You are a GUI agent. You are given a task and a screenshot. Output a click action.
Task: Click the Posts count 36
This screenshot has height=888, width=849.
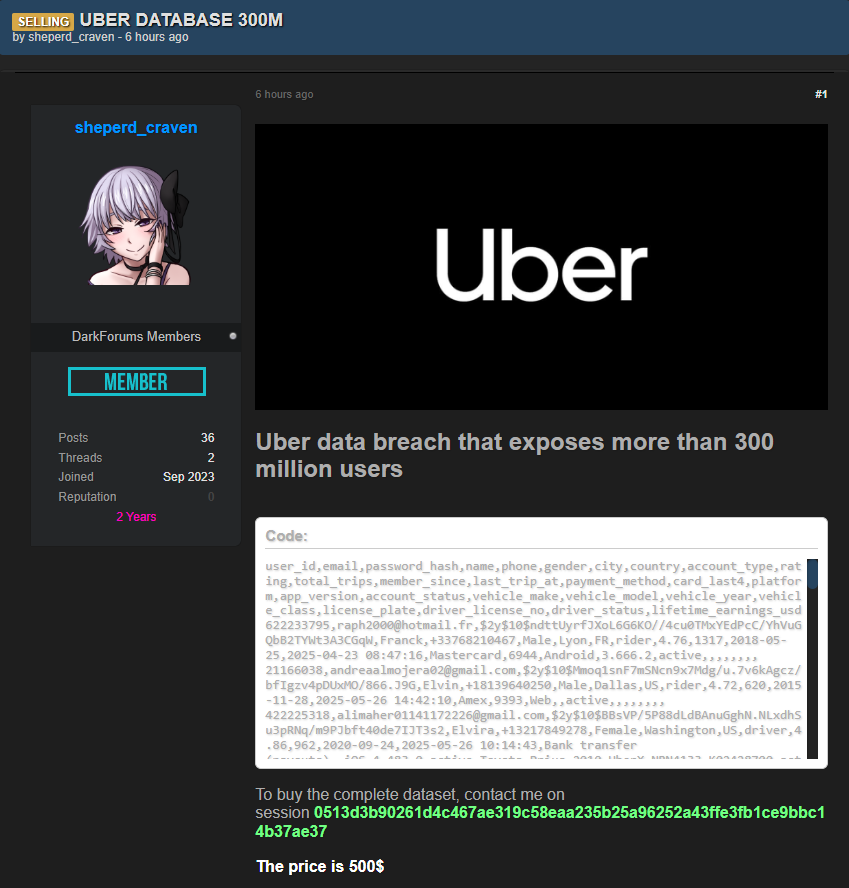(207, 438)
